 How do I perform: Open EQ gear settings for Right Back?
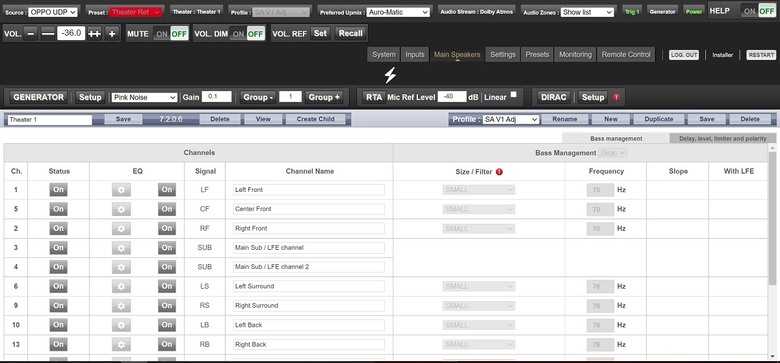click(x=121, y=345)
